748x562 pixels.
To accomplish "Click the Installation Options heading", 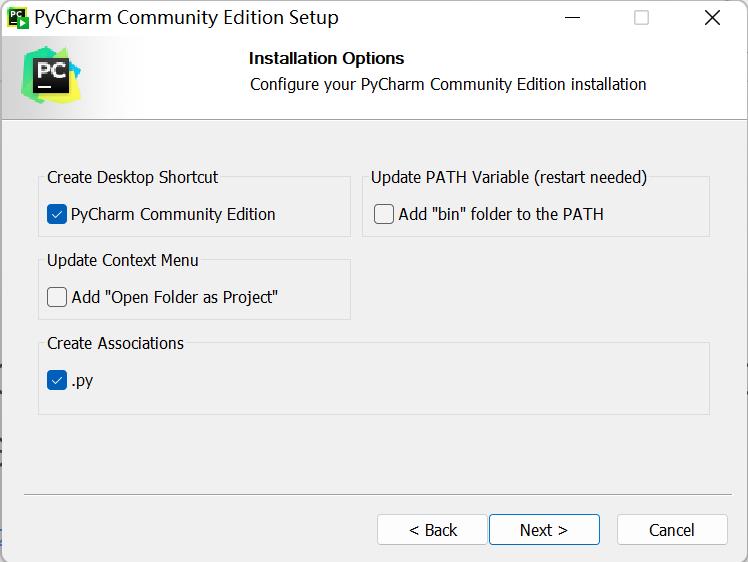I will coord(326,58).
